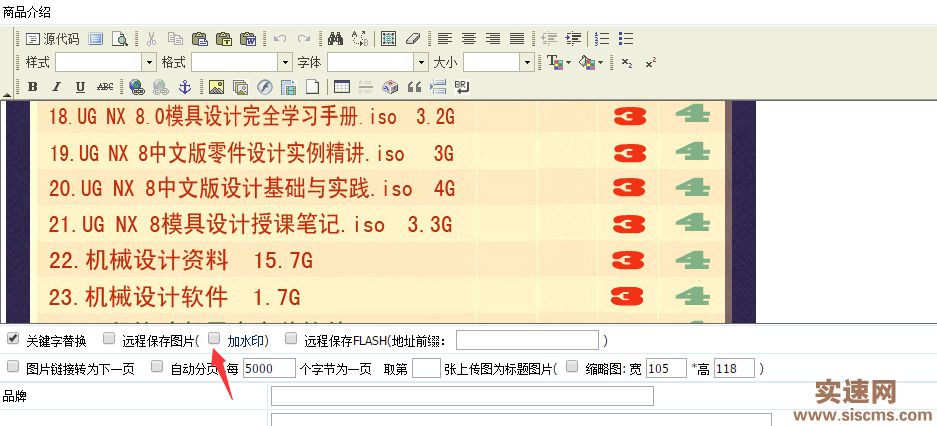Focus the 品牌 brand input field
The height and width of the screenshot is (426, 937).
coord(462,396)
